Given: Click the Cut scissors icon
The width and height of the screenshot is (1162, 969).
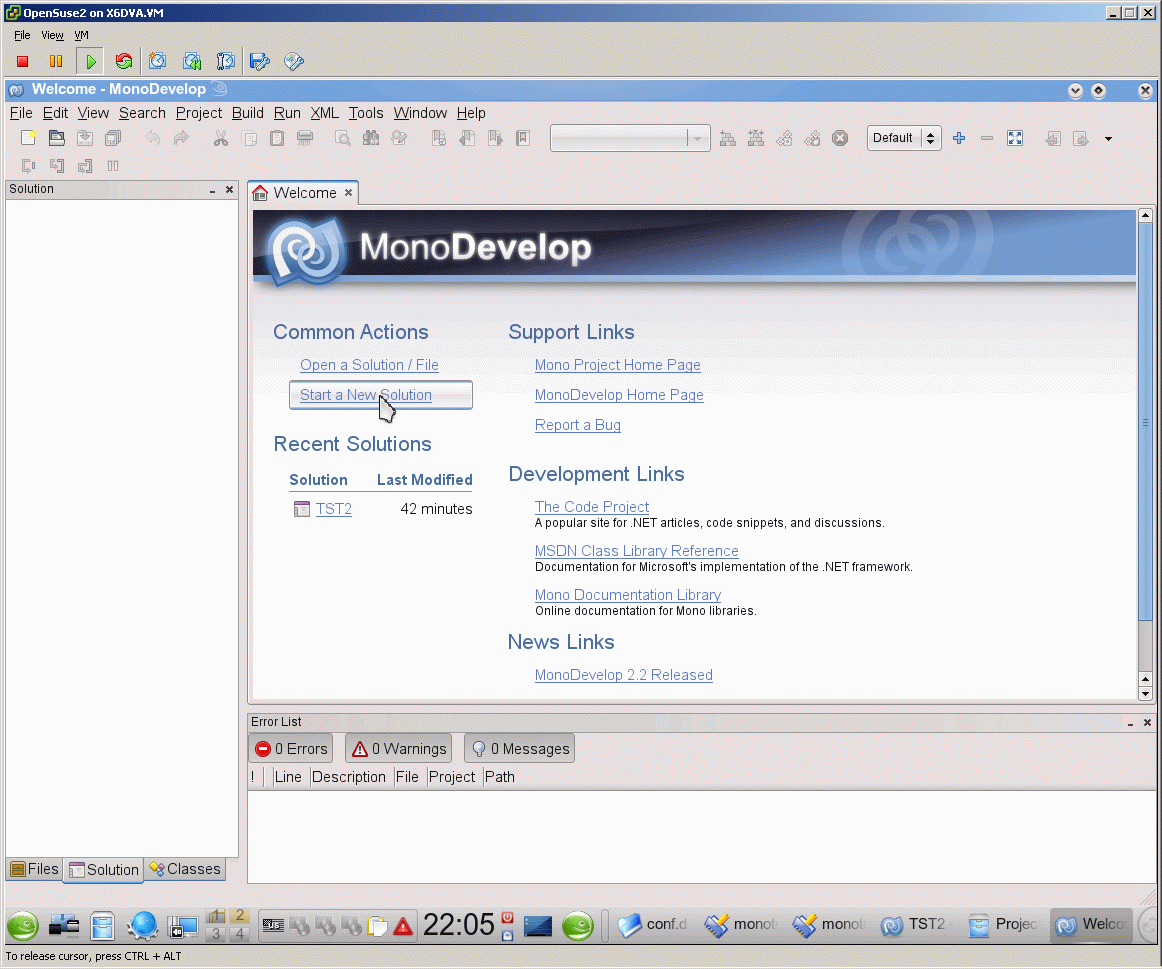Looking at the screenshot, I should click(221, 138).
